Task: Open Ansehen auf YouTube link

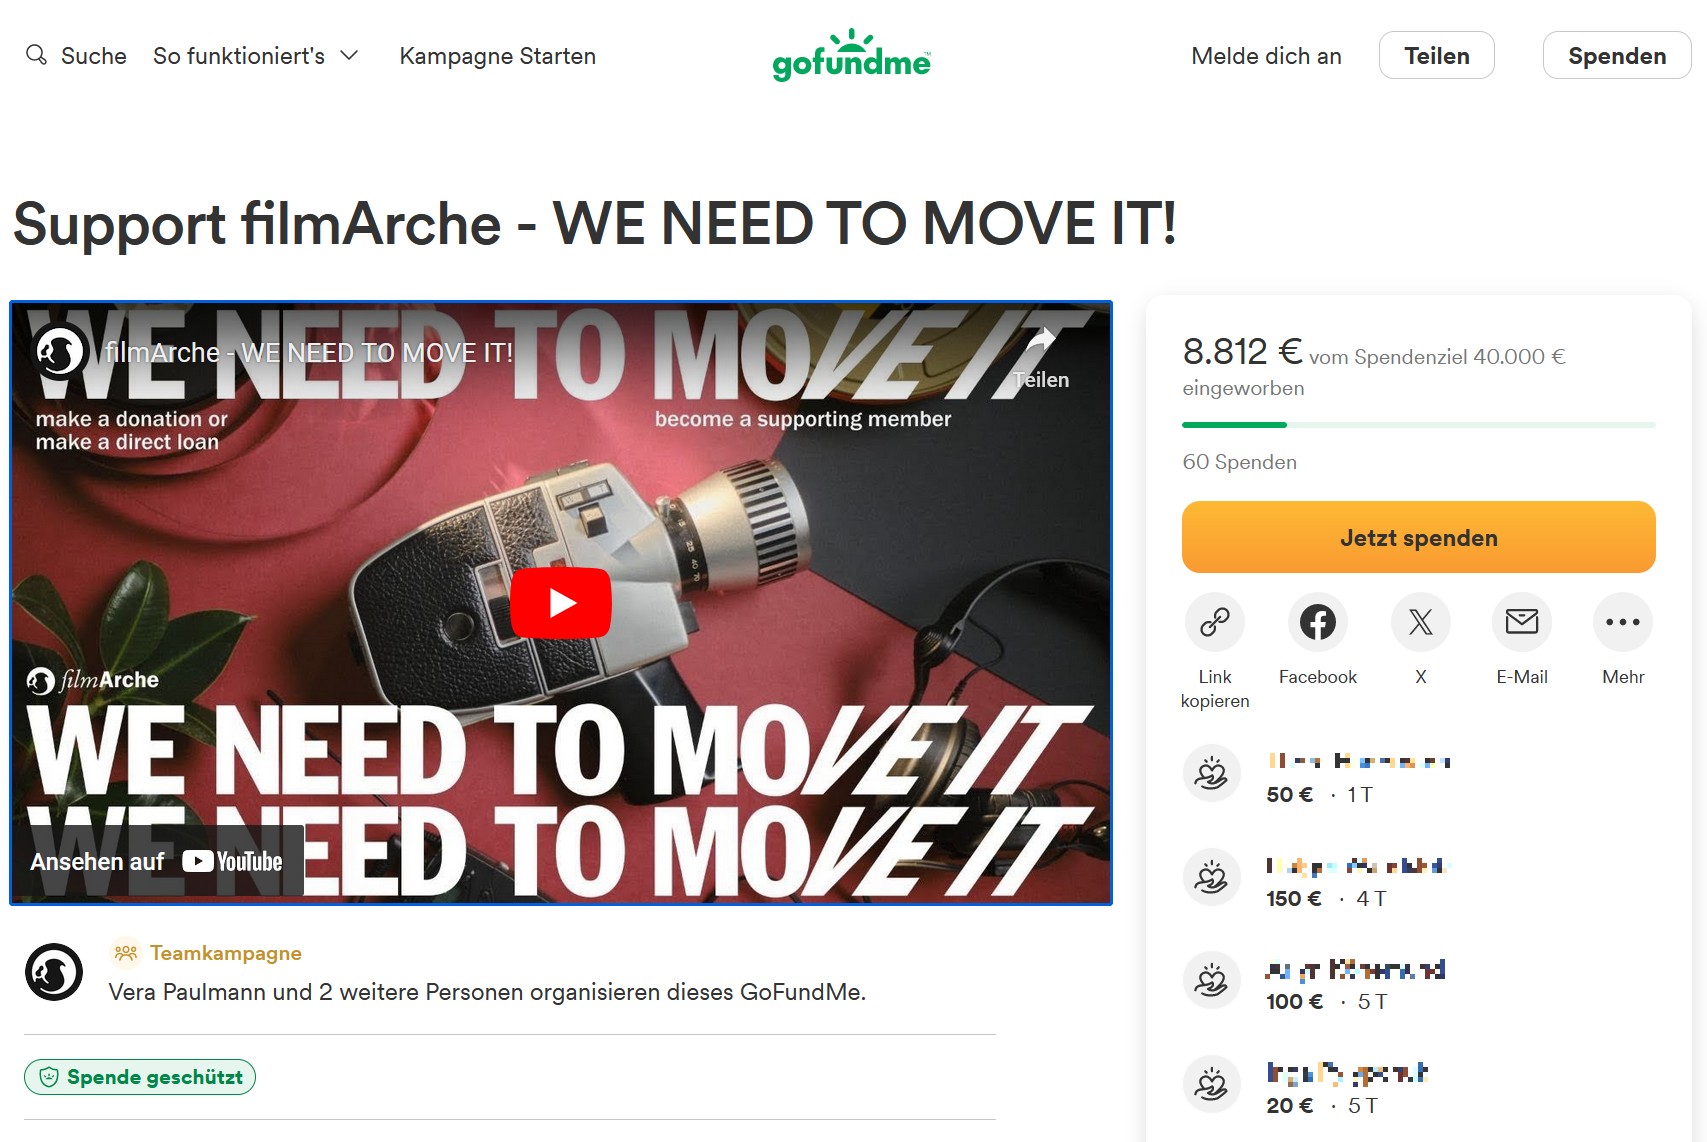Action: pyautogui.click(x=157, y=861)
